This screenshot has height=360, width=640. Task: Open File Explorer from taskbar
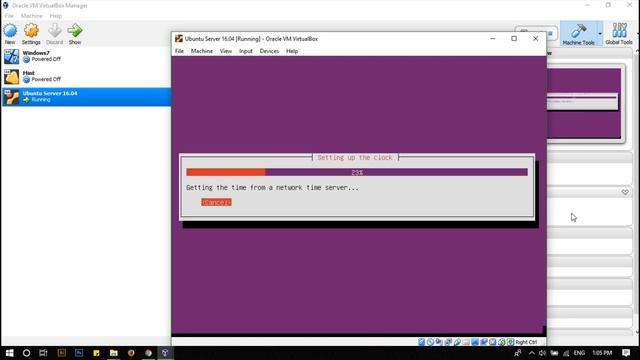click(113, 353)
